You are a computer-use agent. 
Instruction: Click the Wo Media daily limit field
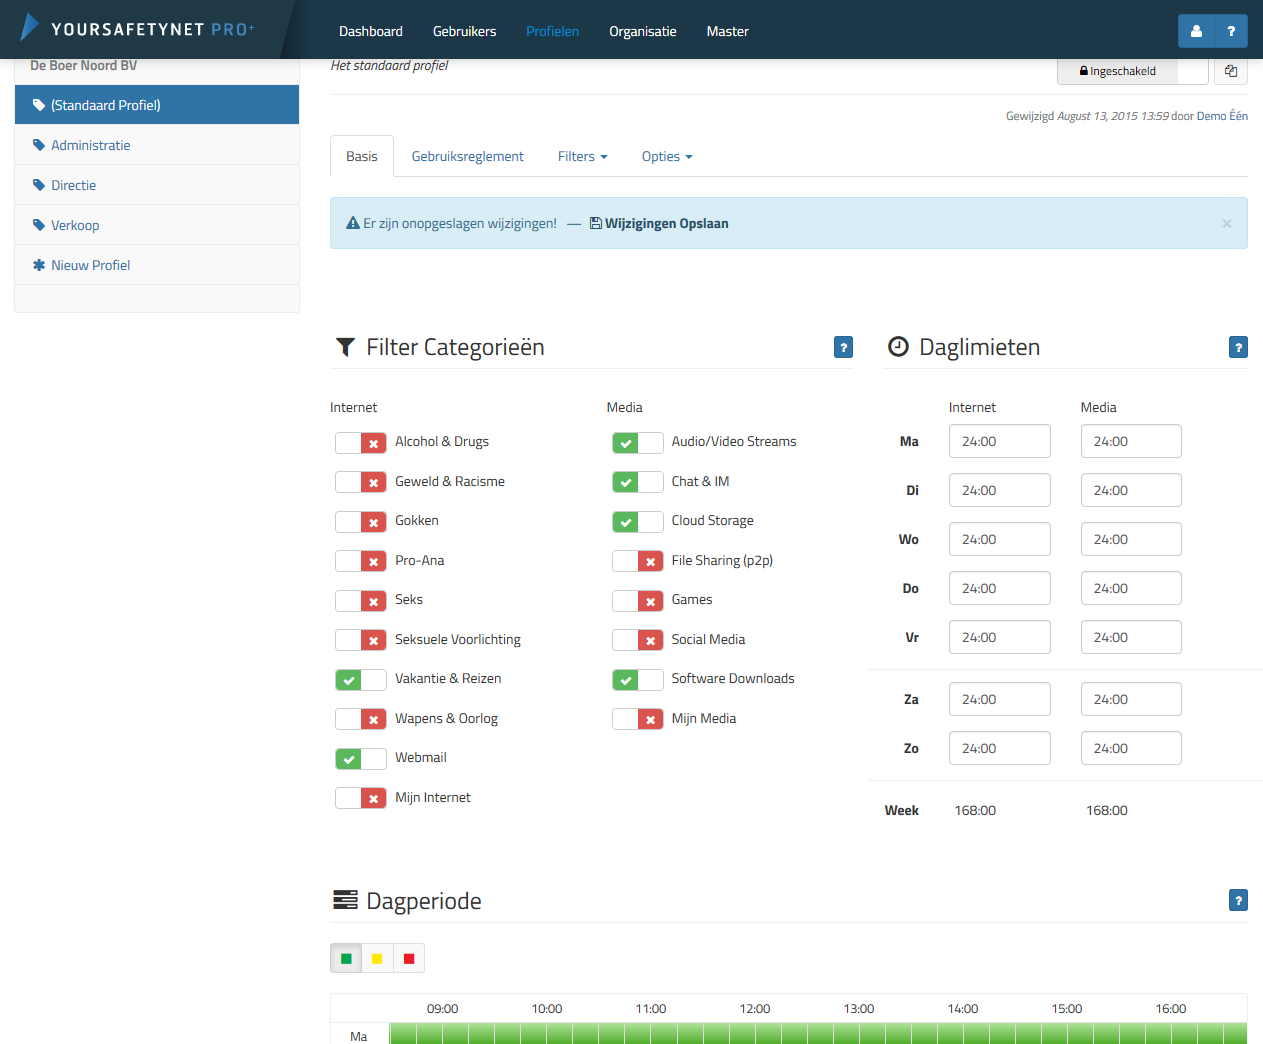(x=1131, y=539)
